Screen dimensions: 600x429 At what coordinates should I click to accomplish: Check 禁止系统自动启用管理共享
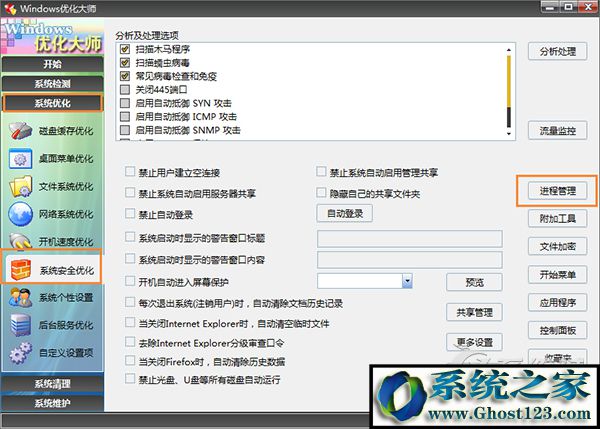(321, 171)
